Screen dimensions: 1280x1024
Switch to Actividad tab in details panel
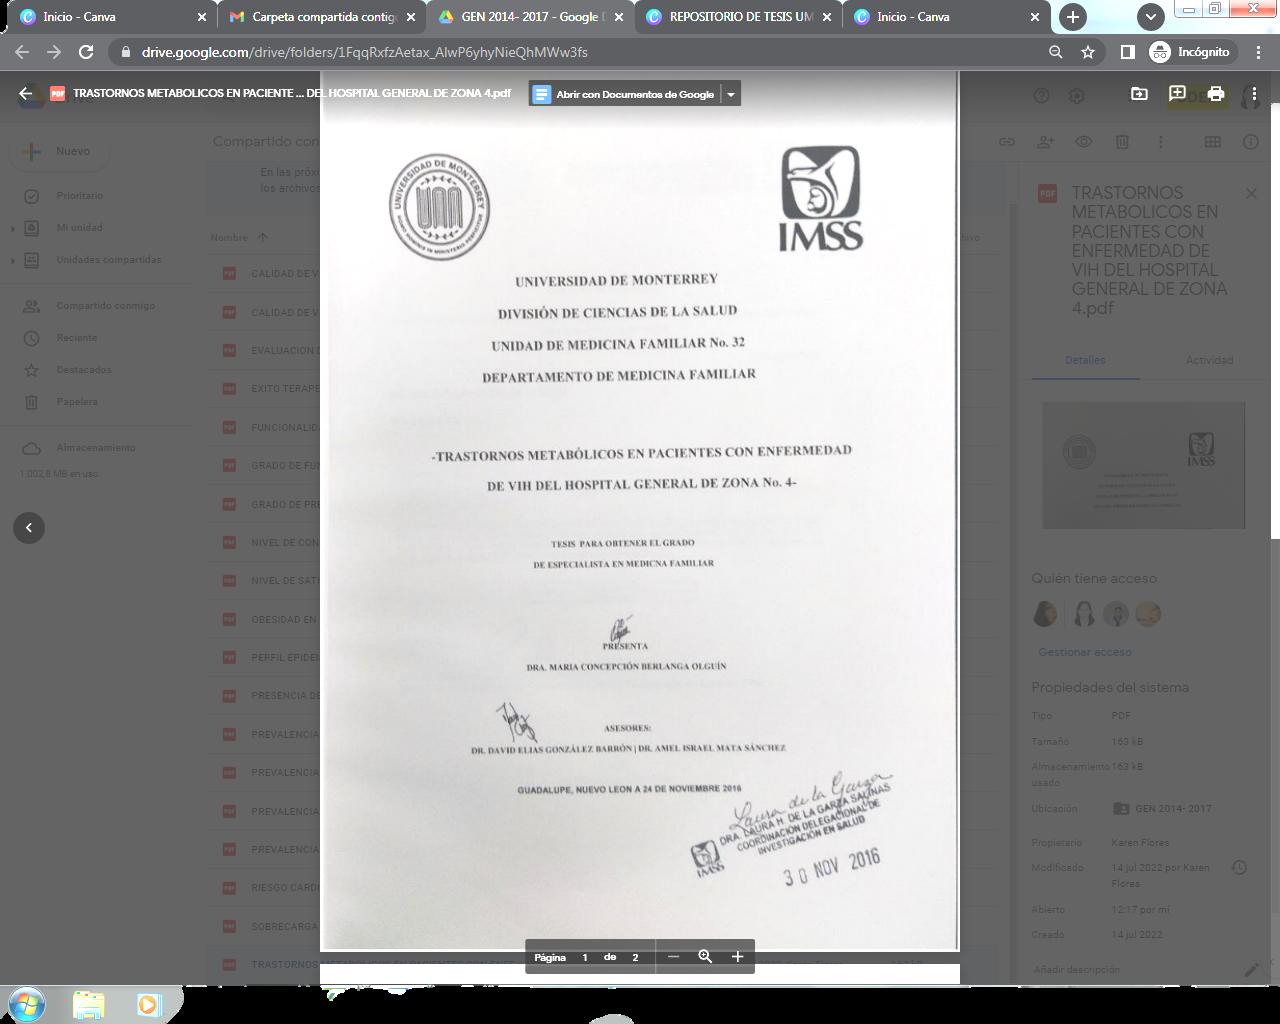click(1209, 360)
